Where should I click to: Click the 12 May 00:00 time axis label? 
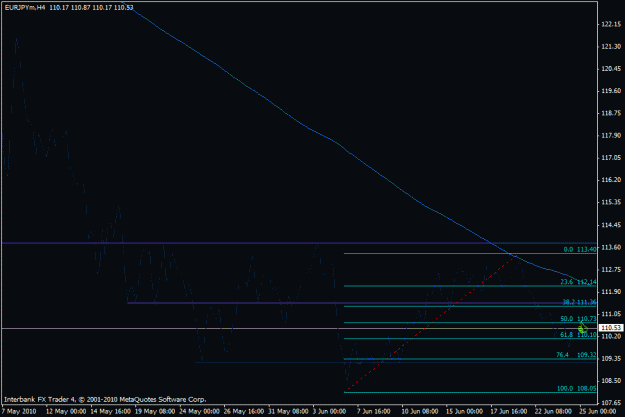tap(65, 411)
